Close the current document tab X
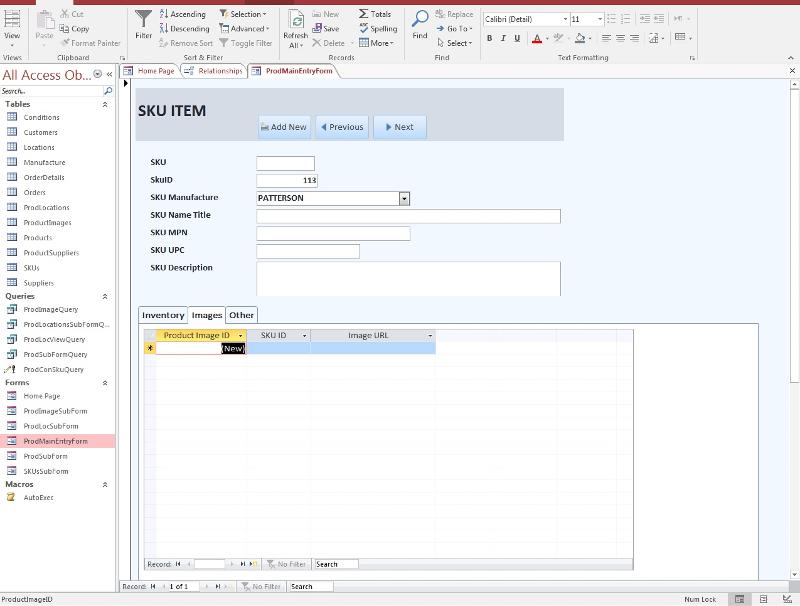This screenshot has height=606, width=800. 792,71
